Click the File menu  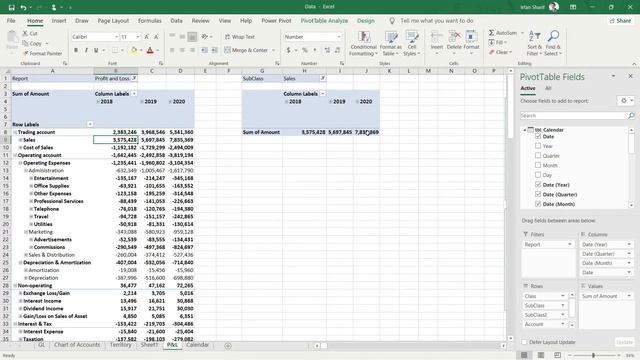11,20
